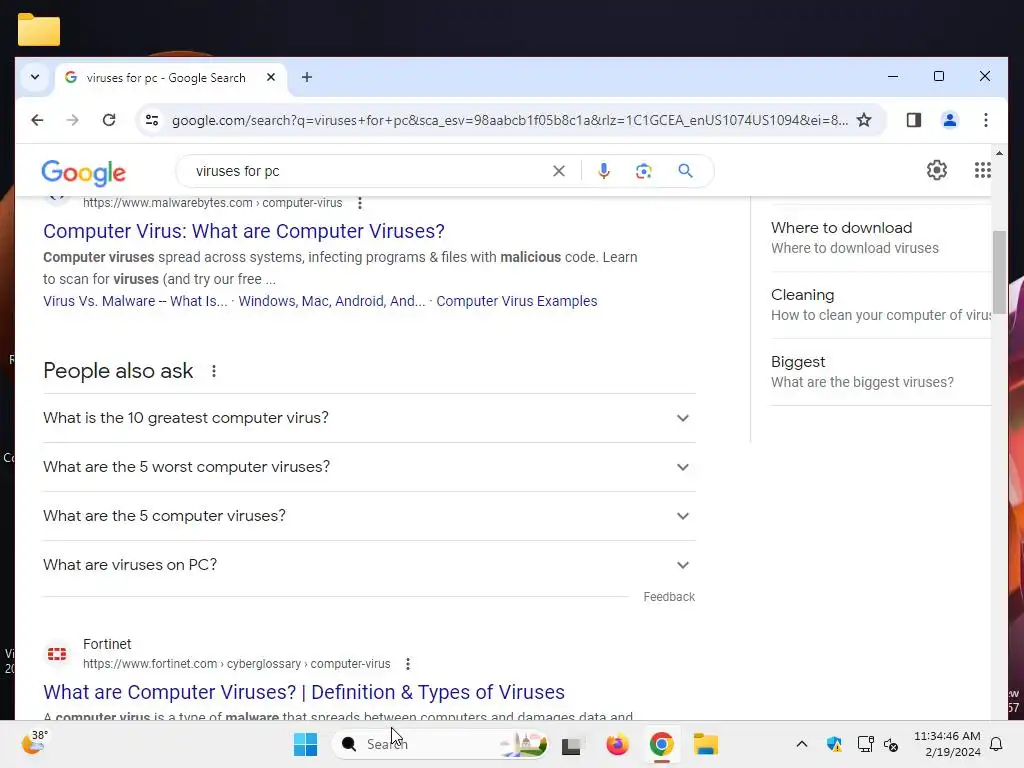Click the page vertical scrollbar thumb

click(x=999, y=272)
